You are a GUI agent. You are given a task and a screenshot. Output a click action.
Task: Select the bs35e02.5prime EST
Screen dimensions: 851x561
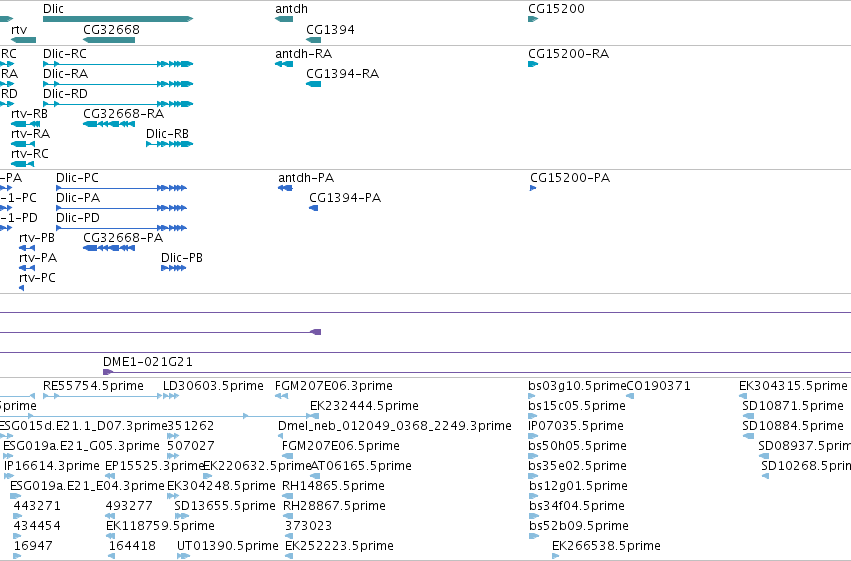(533, 476)
